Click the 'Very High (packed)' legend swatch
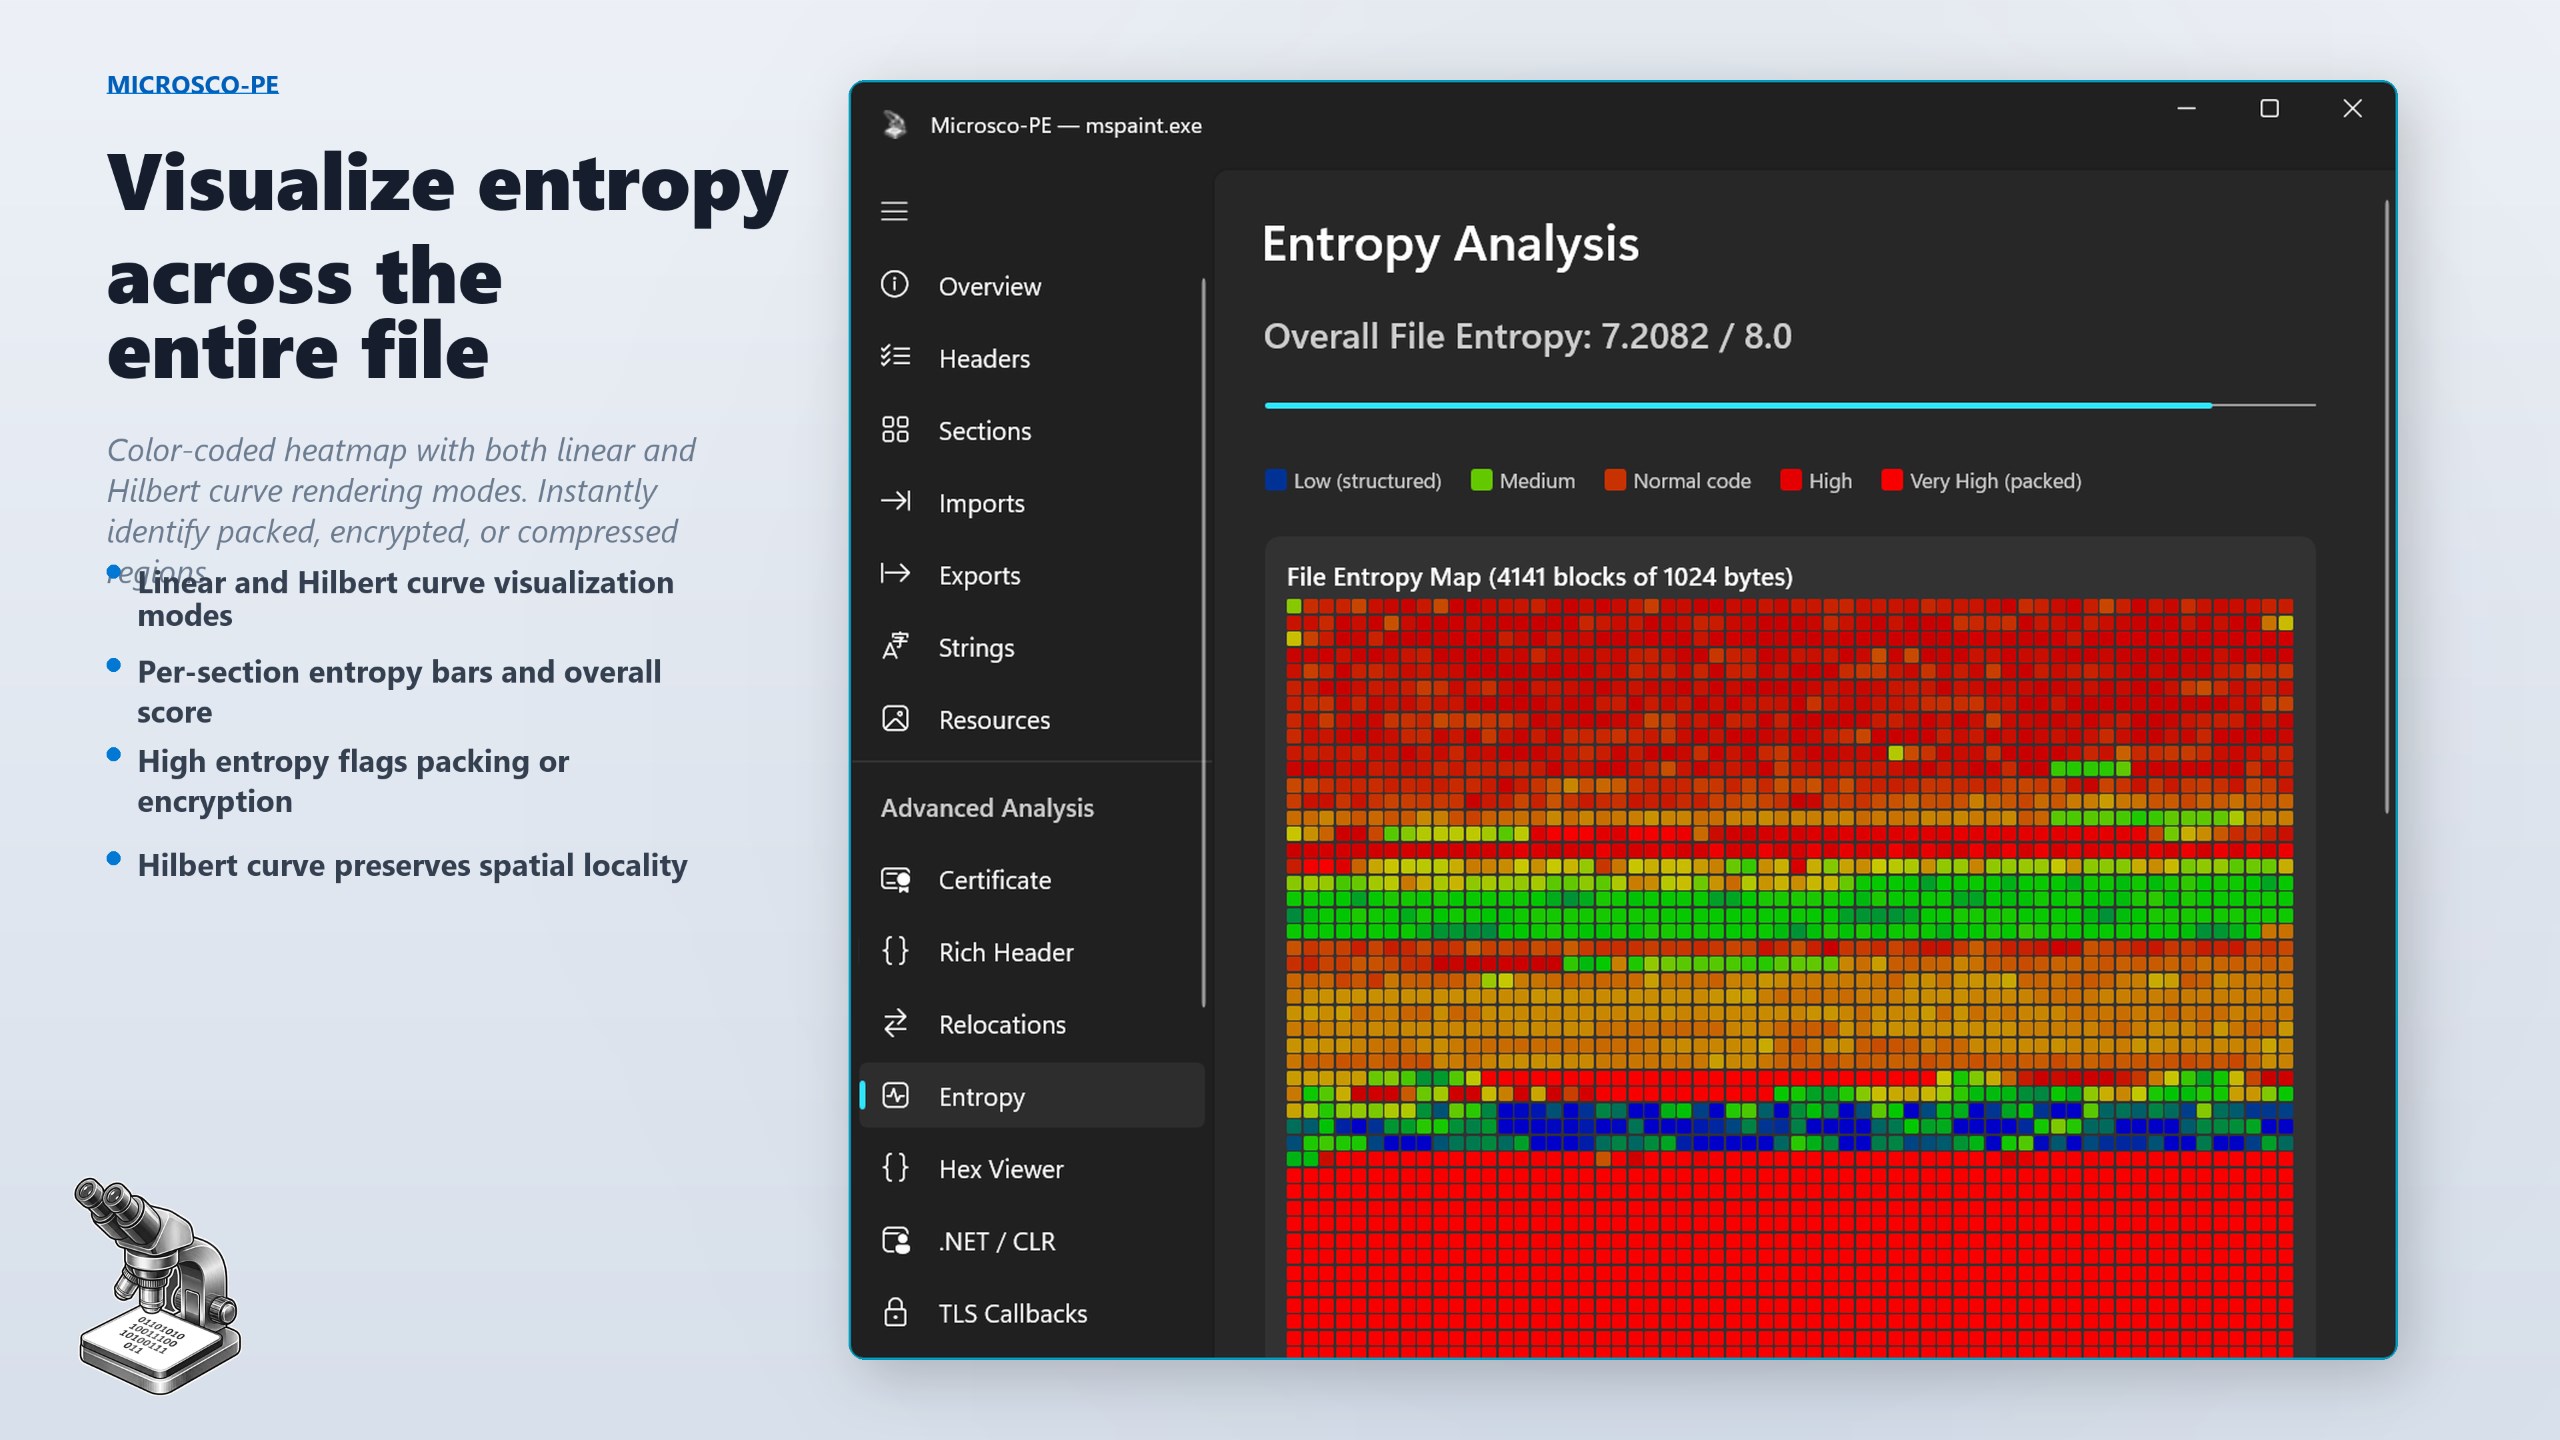Viewport: 2560px width, 1440px height. point(1890,480)
